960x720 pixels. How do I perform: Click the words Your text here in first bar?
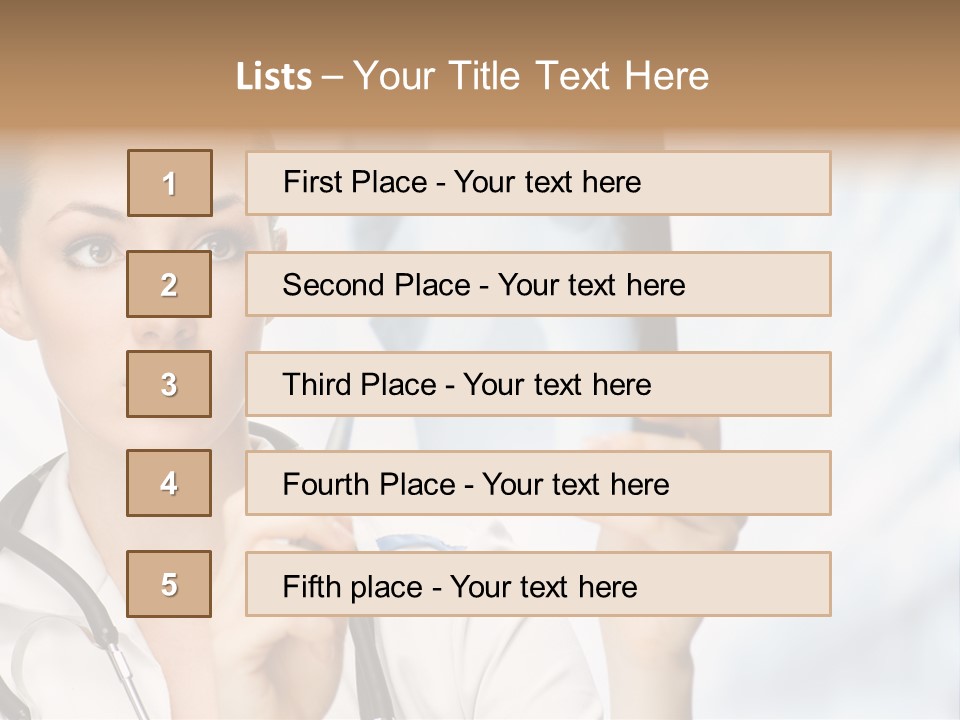(x=547, y=183)
